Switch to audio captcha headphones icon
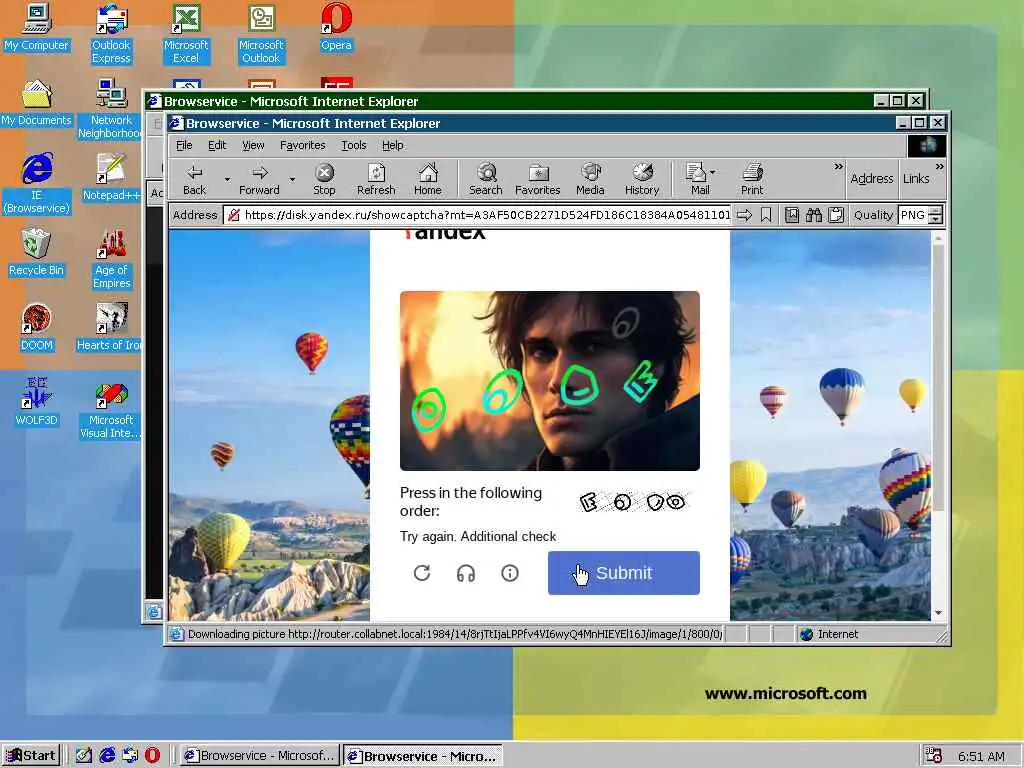 (466, 573)
